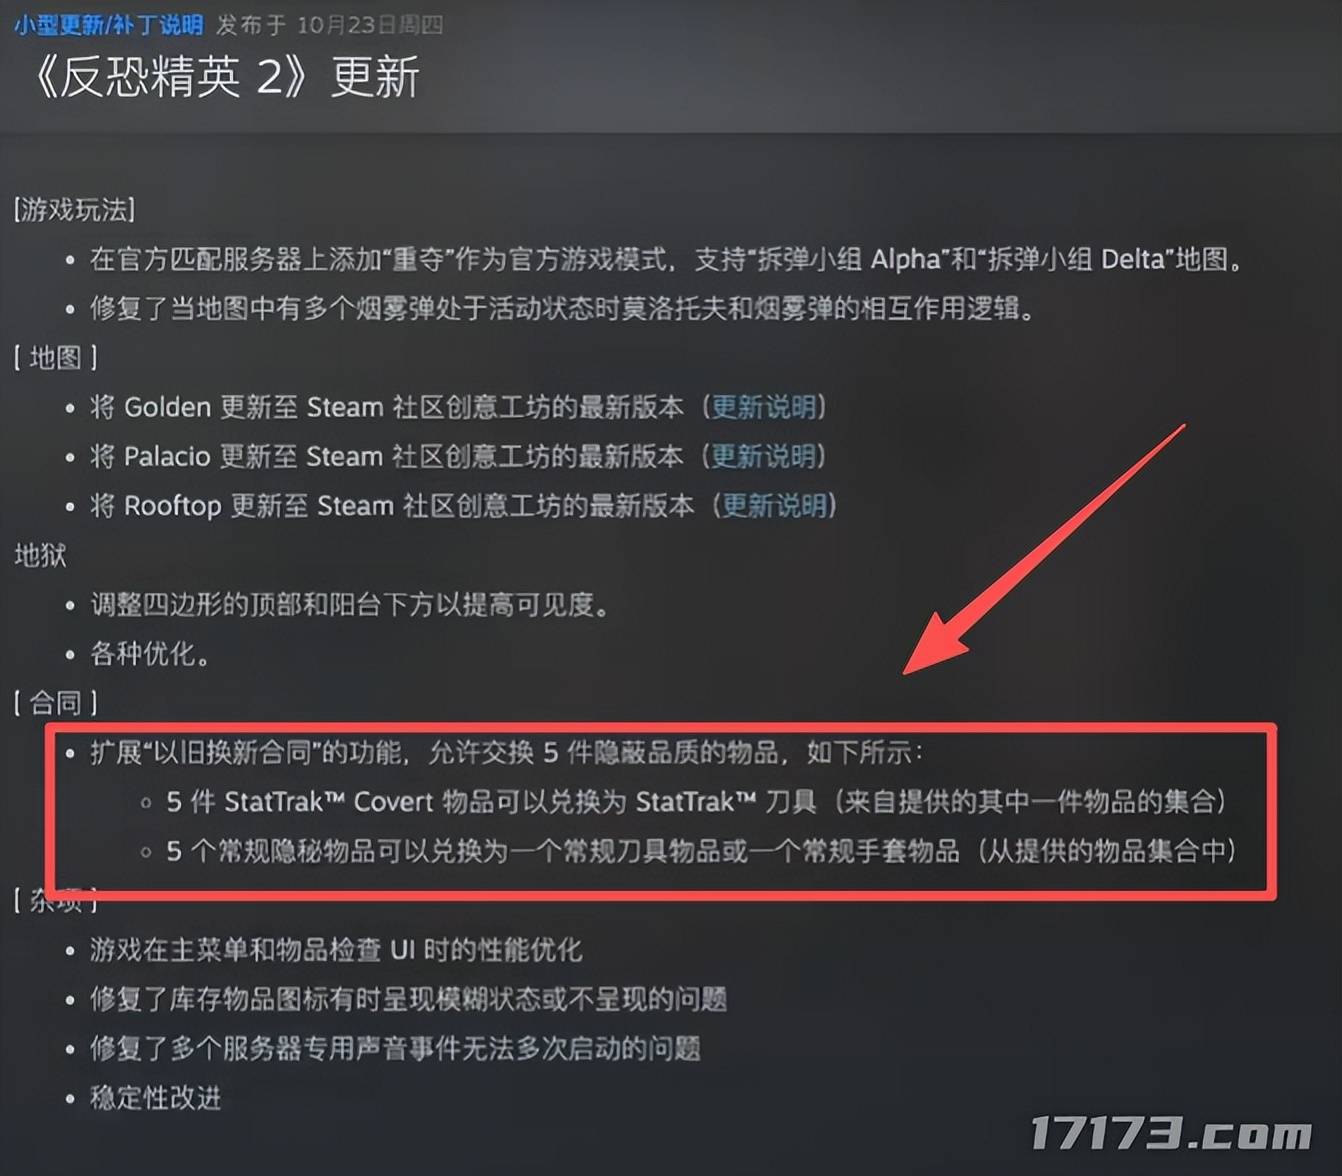Viewport: 1342px width, 1176px height.
Task: Open the Rooftop 更新说明 link
Action: click(775, 505)
